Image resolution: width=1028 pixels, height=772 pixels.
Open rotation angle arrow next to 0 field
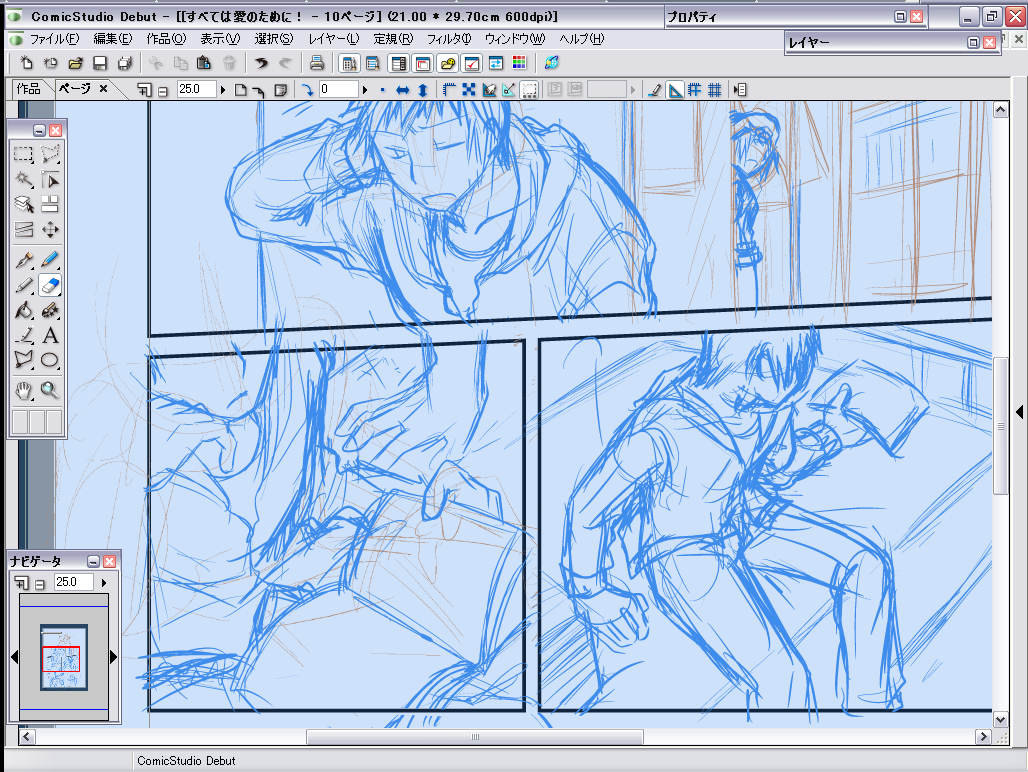(x=365, y=90)
